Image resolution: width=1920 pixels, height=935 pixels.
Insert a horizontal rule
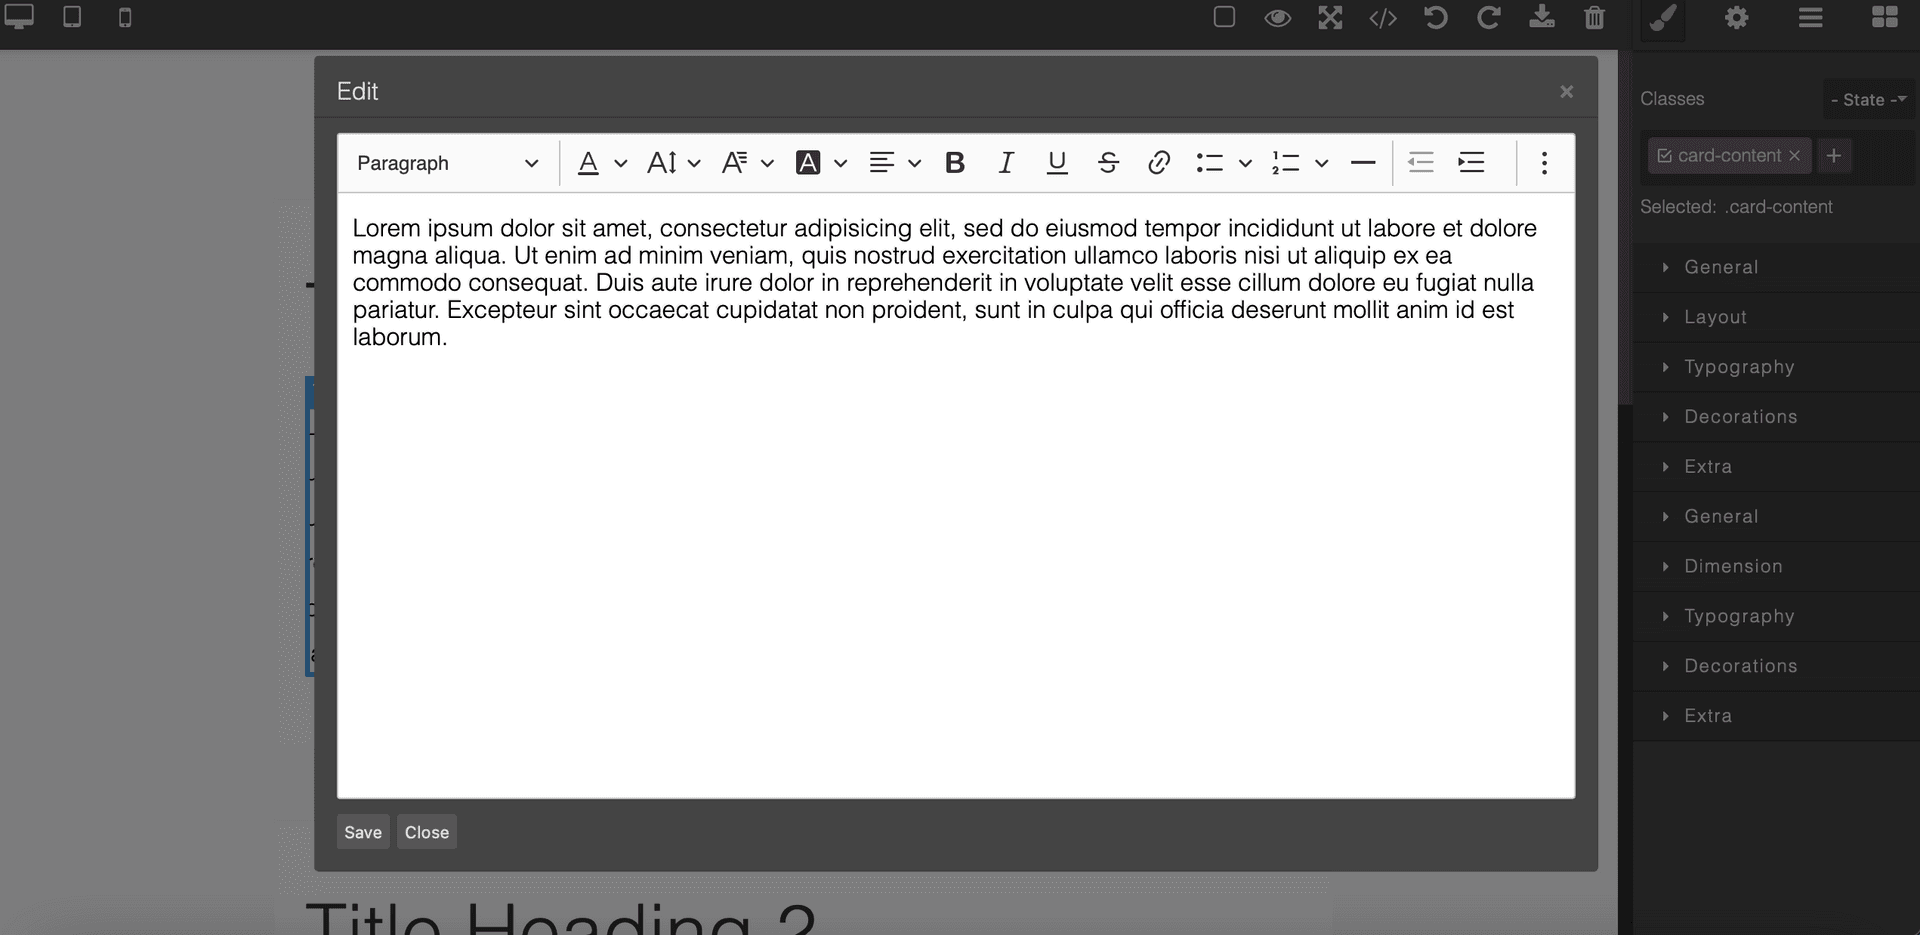point(1362,162)
